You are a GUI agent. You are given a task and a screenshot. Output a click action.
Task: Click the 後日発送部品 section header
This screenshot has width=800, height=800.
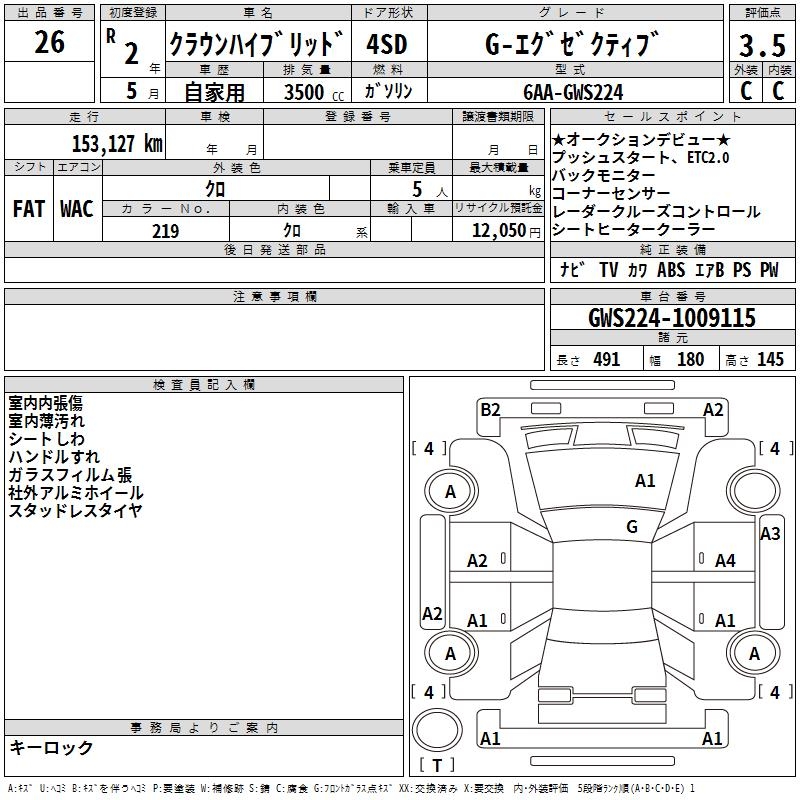coord(274,249)
